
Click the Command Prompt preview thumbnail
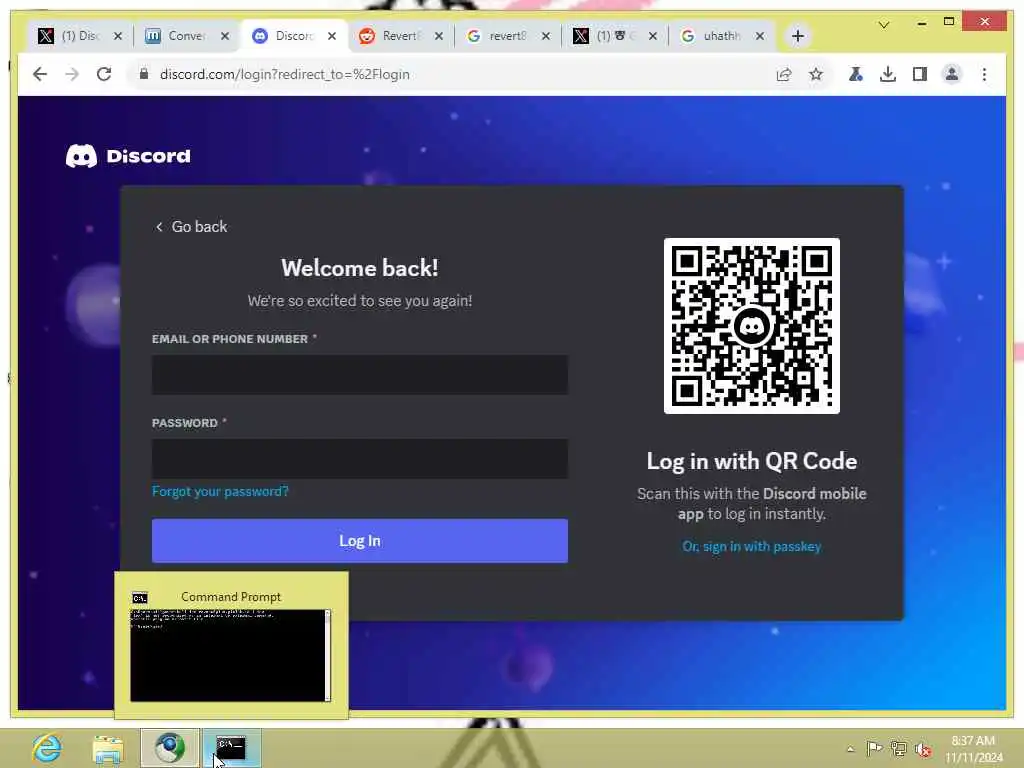point(231,655)
